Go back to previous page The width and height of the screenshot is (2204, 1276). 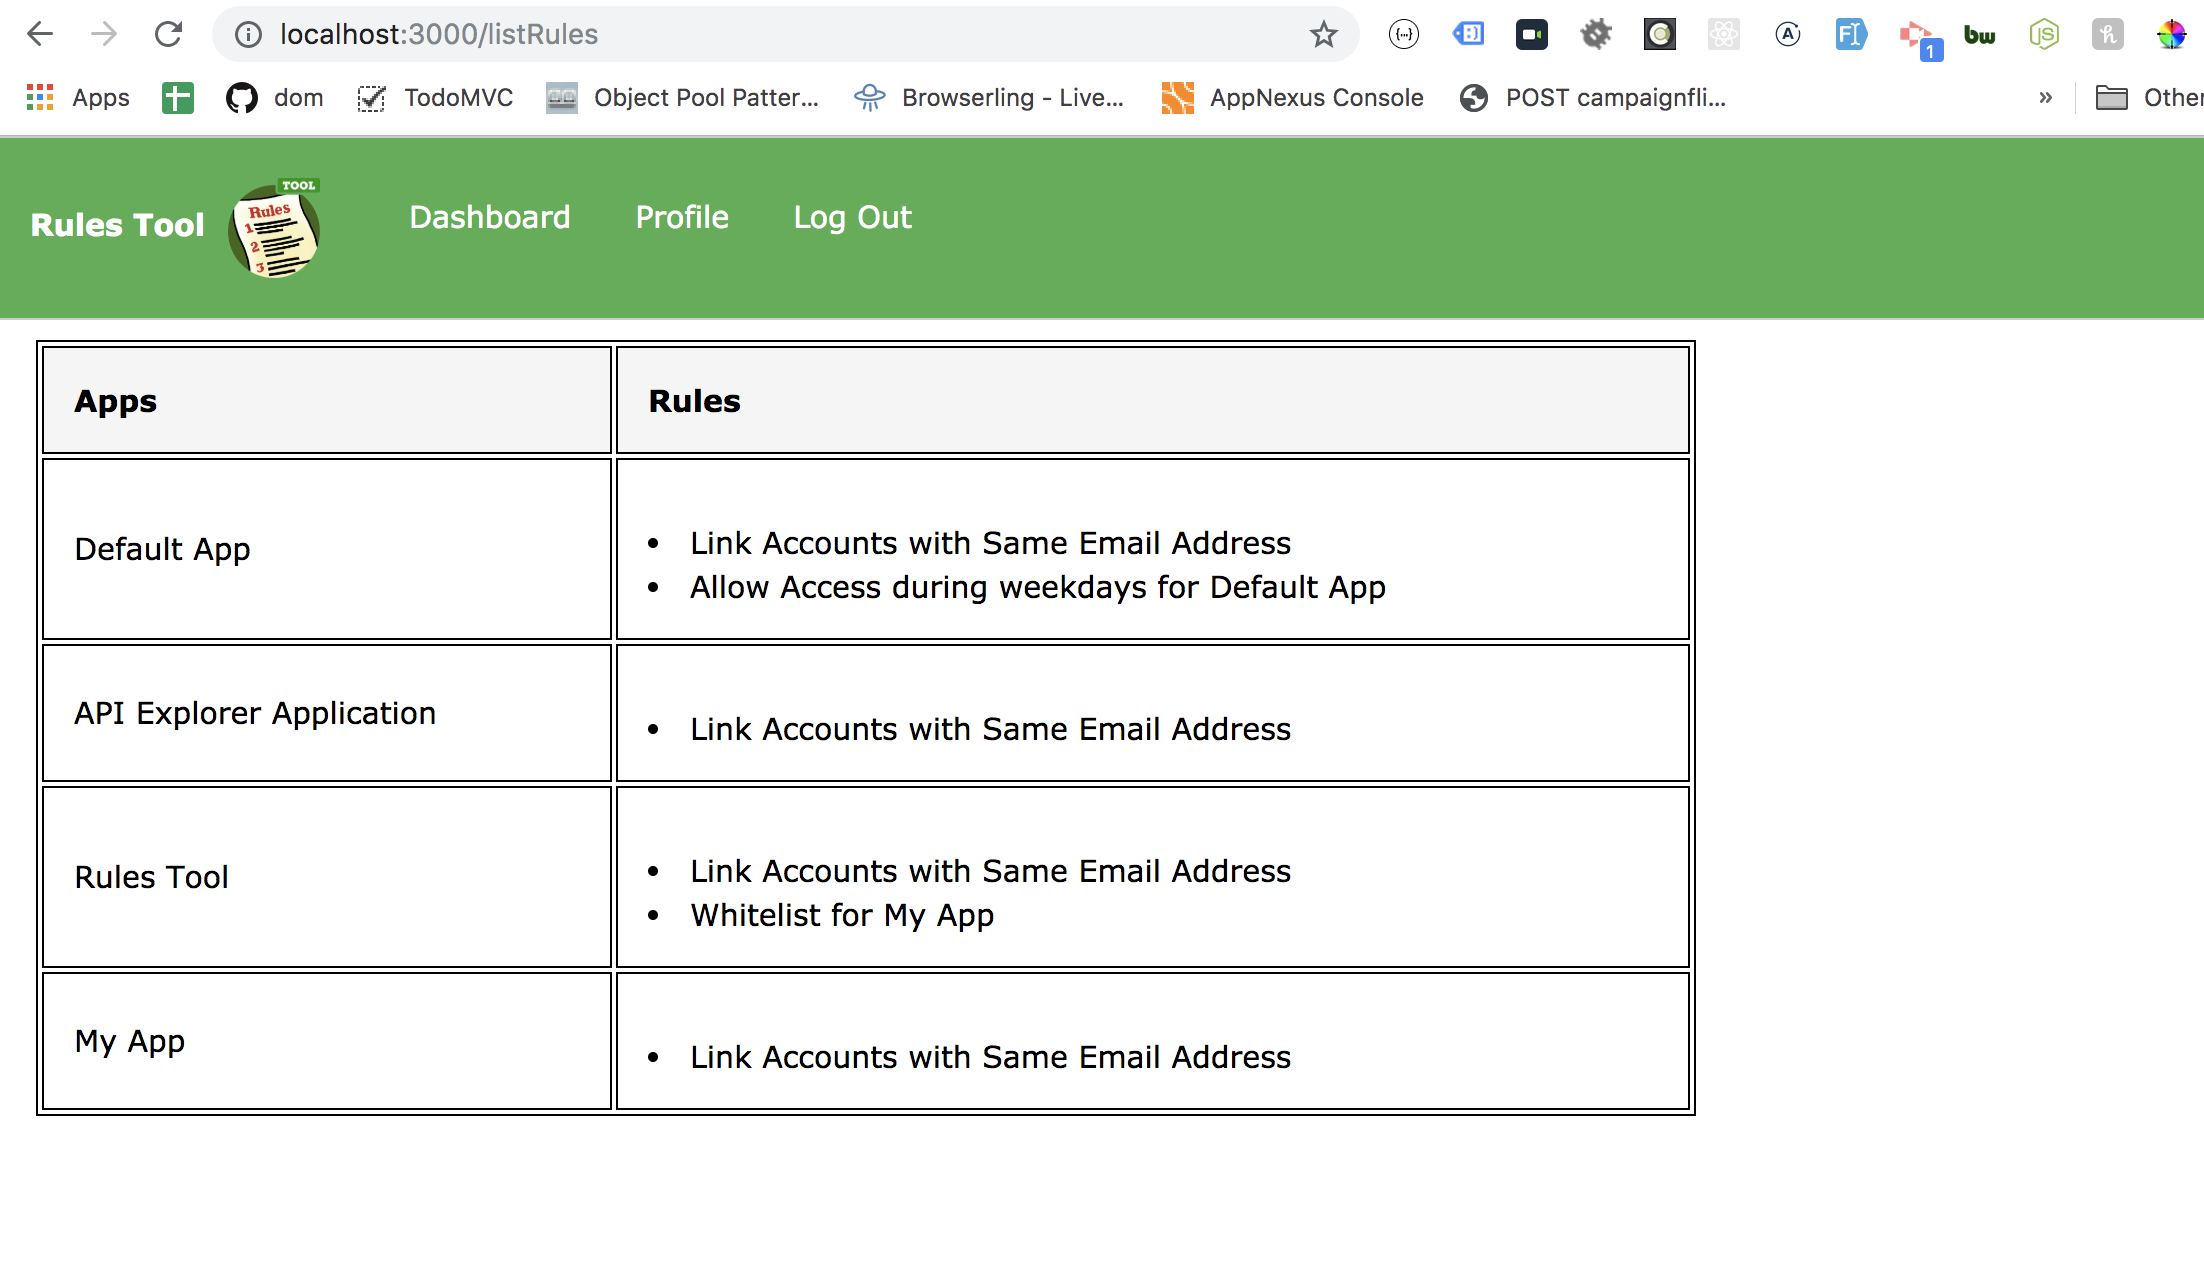pos(40,34)
